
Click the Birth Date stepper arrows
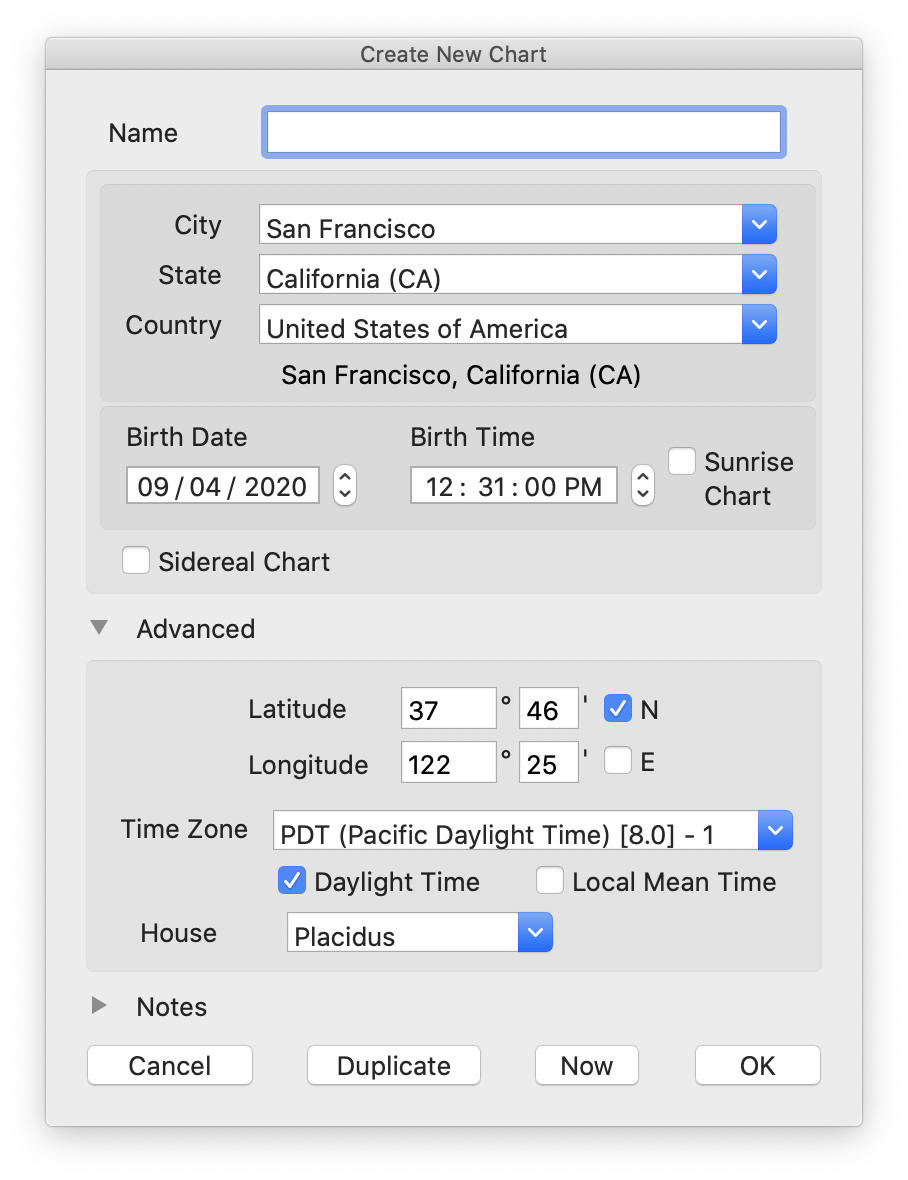coord(345,486)
